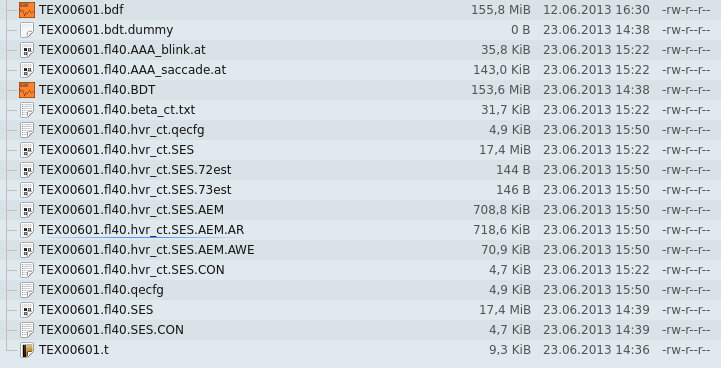Click the text file icon of TEX00601.fl40.beta_ct.txt
This screenshot has width=721, height=368.
click(x=27, y=110)
